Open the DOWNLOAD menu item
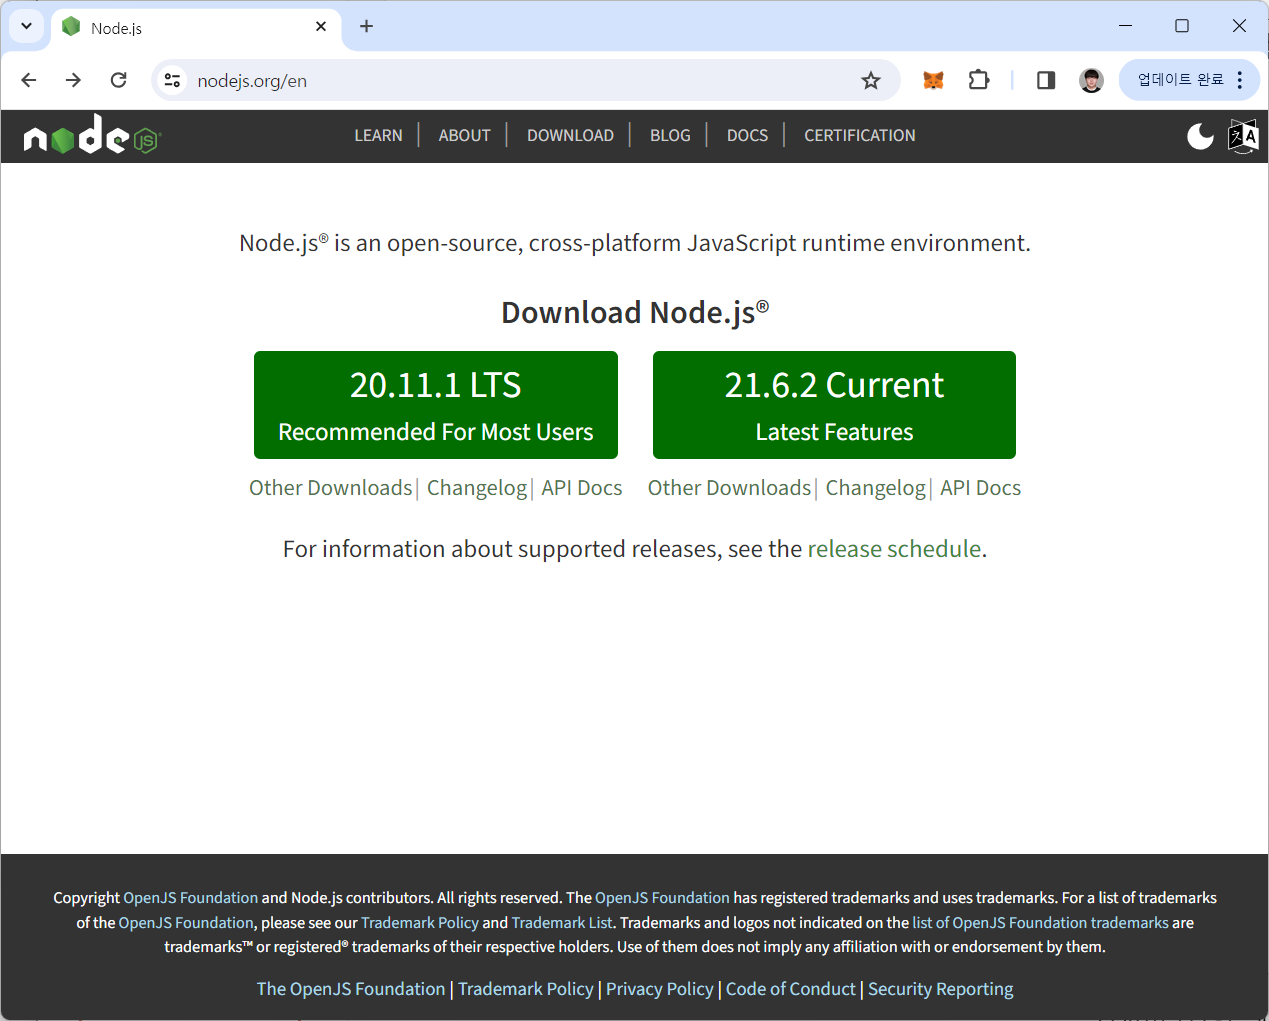 570,135
